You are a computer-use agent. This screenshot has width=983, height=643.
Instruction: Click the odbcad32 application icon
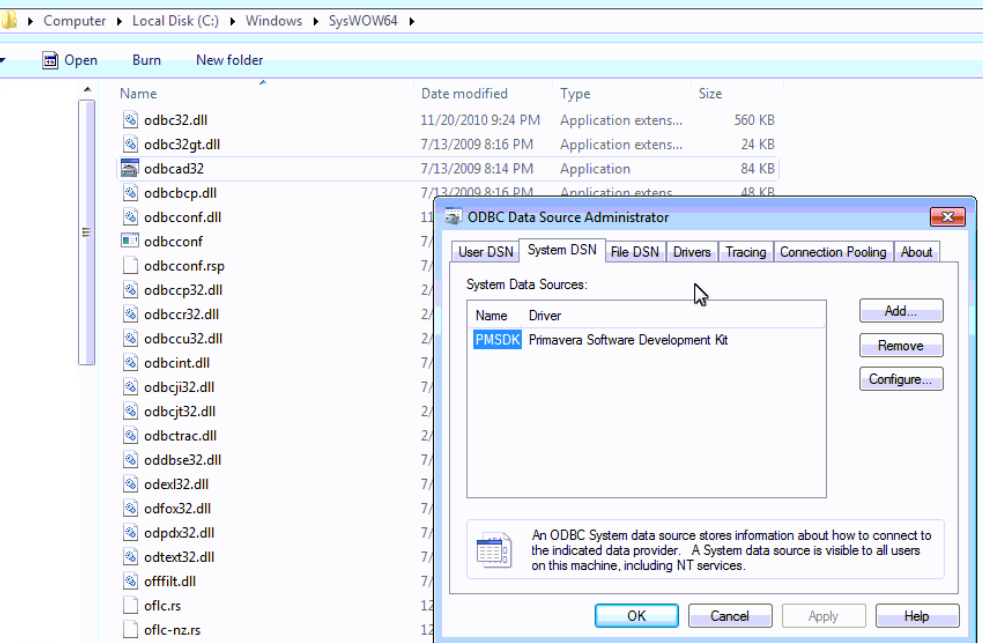pos(129,169)
